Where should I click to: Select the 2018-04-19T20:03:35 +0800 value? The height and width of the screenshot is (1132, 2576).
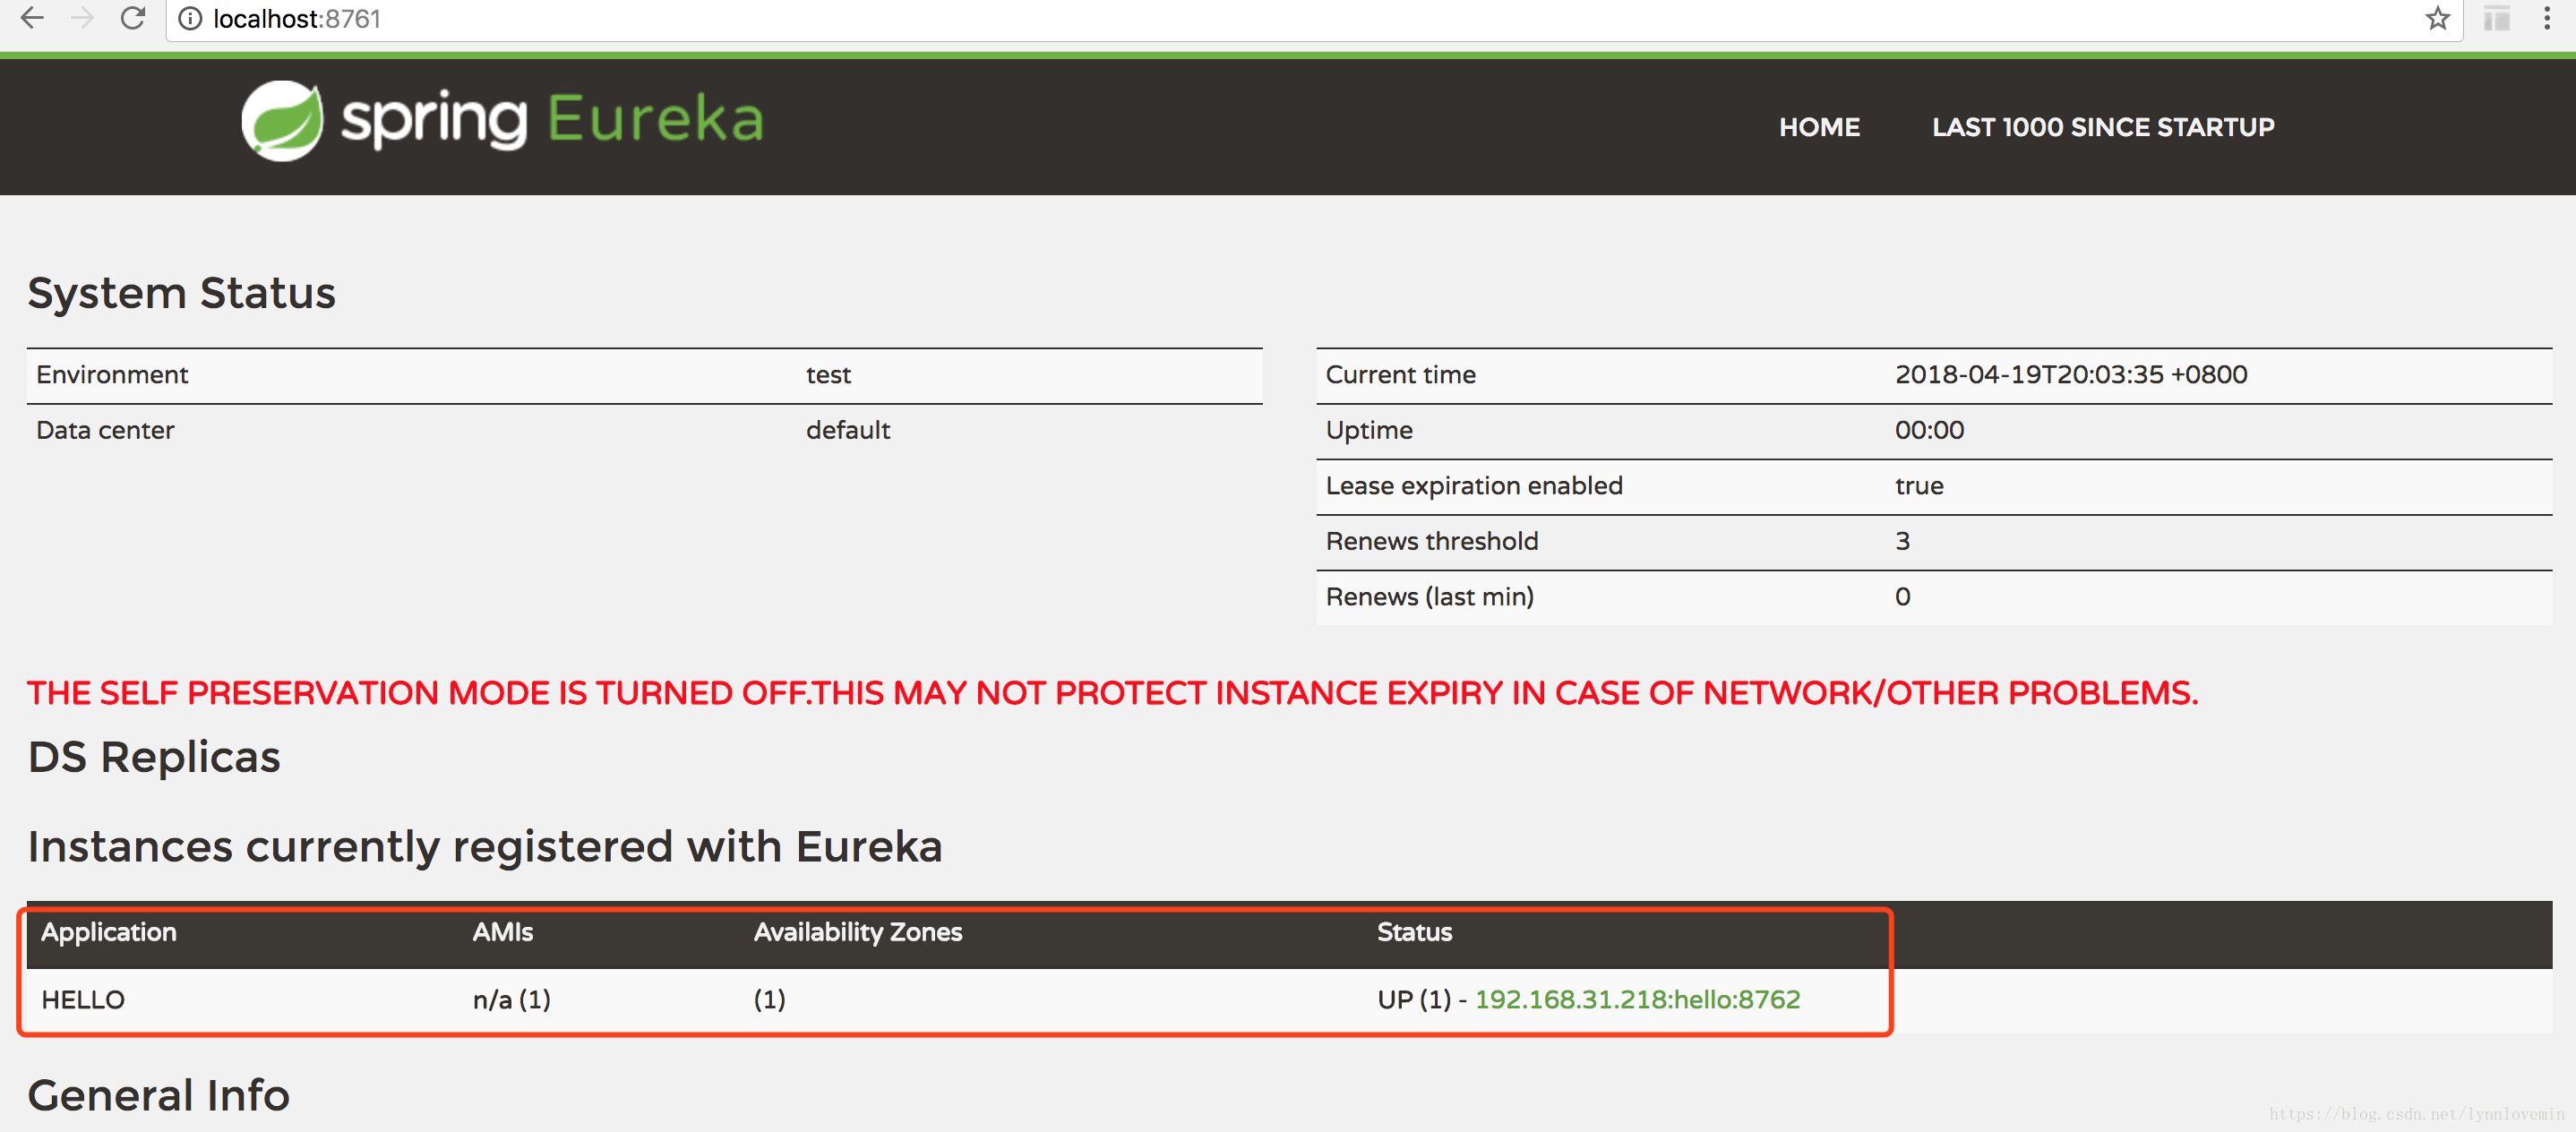2070,375
